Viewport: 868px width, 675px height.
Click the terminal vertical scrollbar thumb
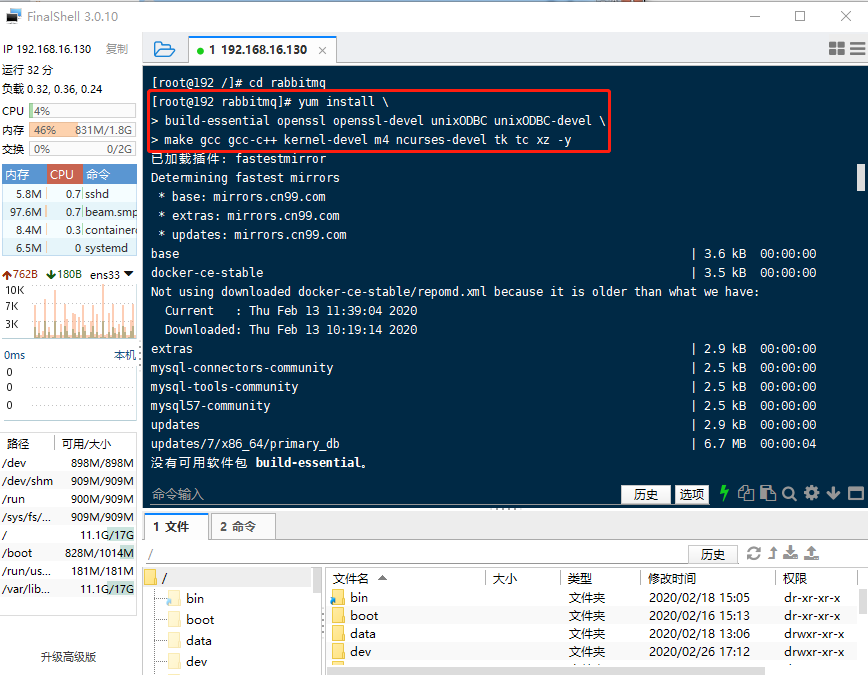(861, 177)
